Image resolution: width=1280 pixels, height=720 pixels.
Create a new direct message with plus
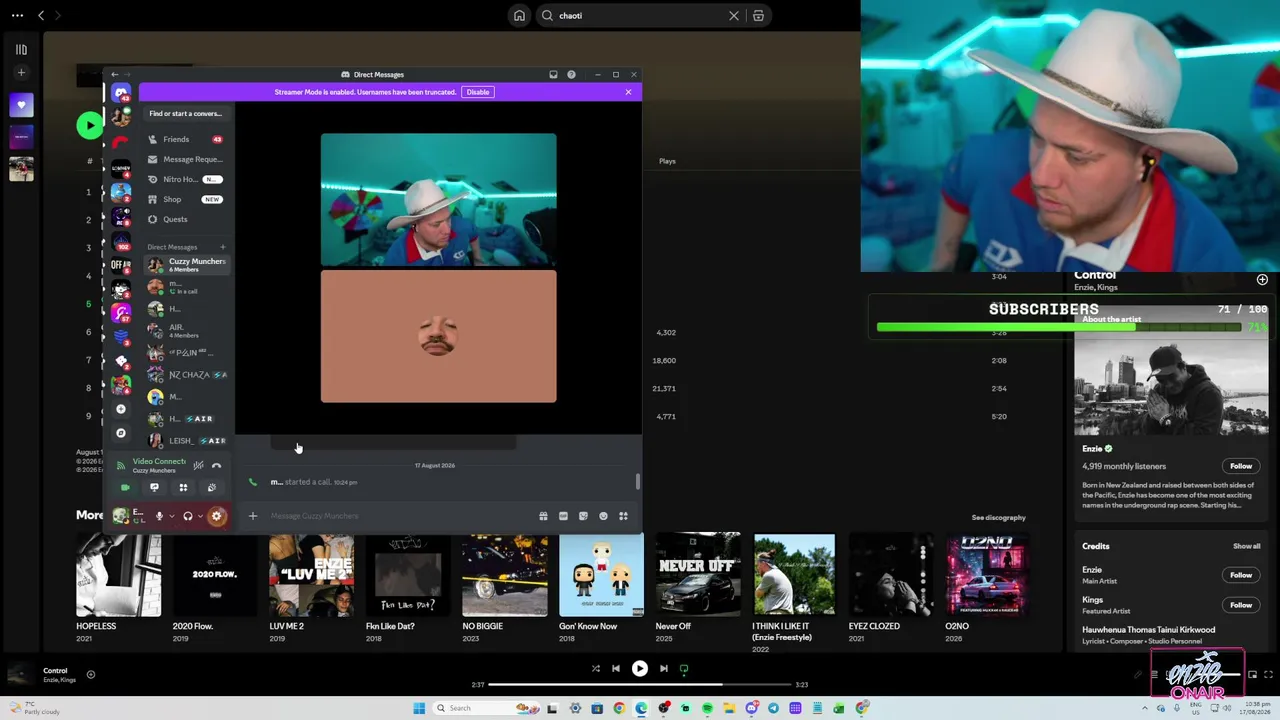(x=223, y=247)
